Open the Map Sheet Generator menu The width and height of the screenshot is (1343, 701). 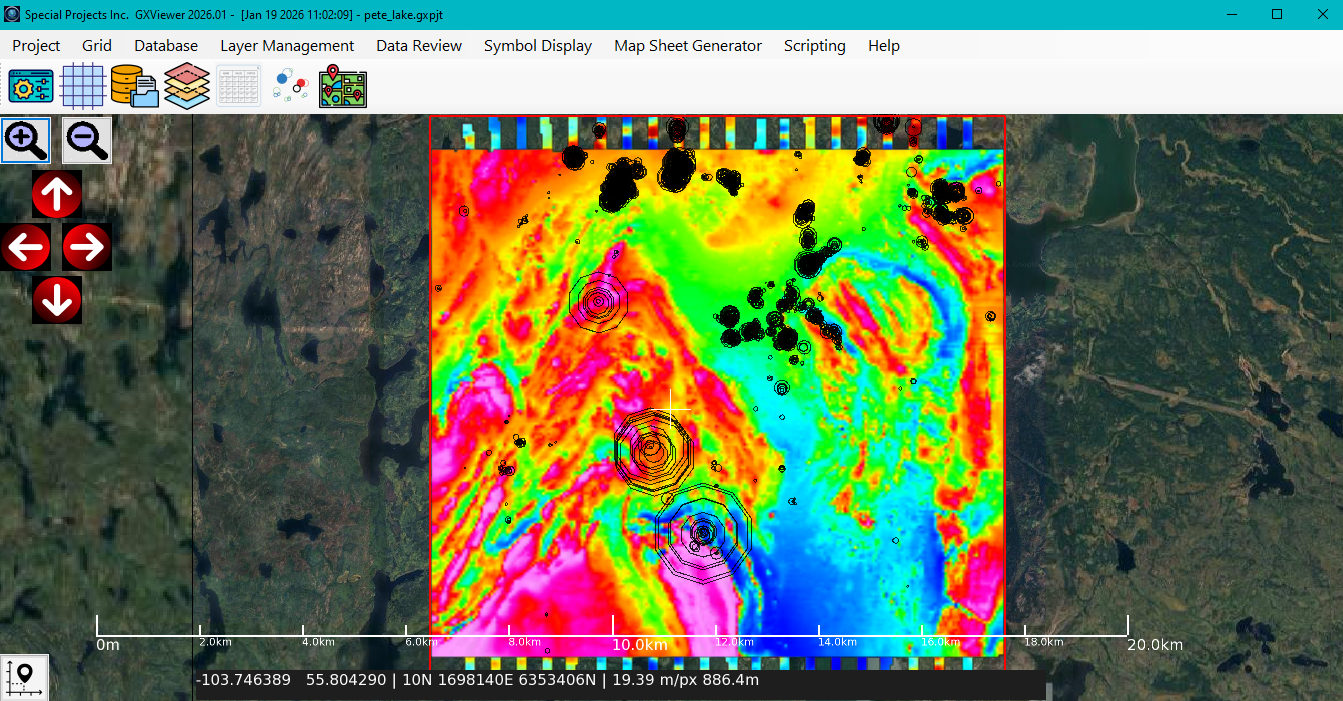point(687,45)
